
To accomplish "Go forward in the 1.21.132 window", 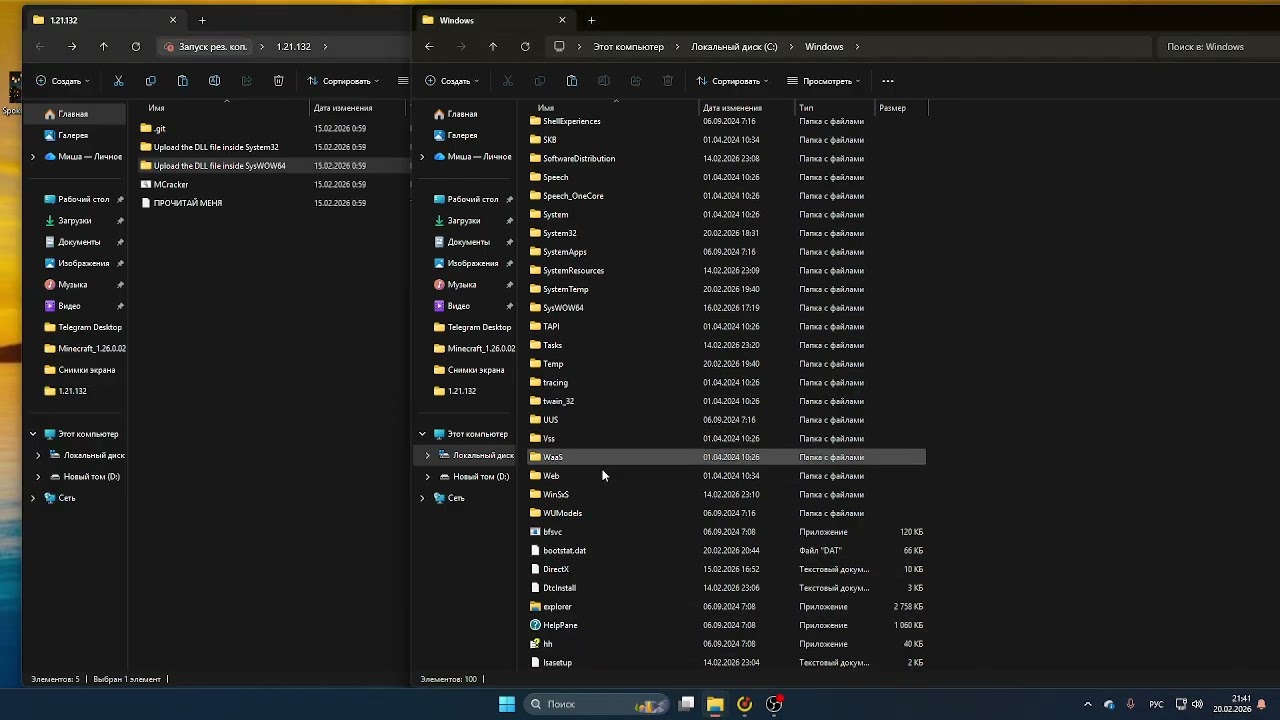I will coord(72,46).
